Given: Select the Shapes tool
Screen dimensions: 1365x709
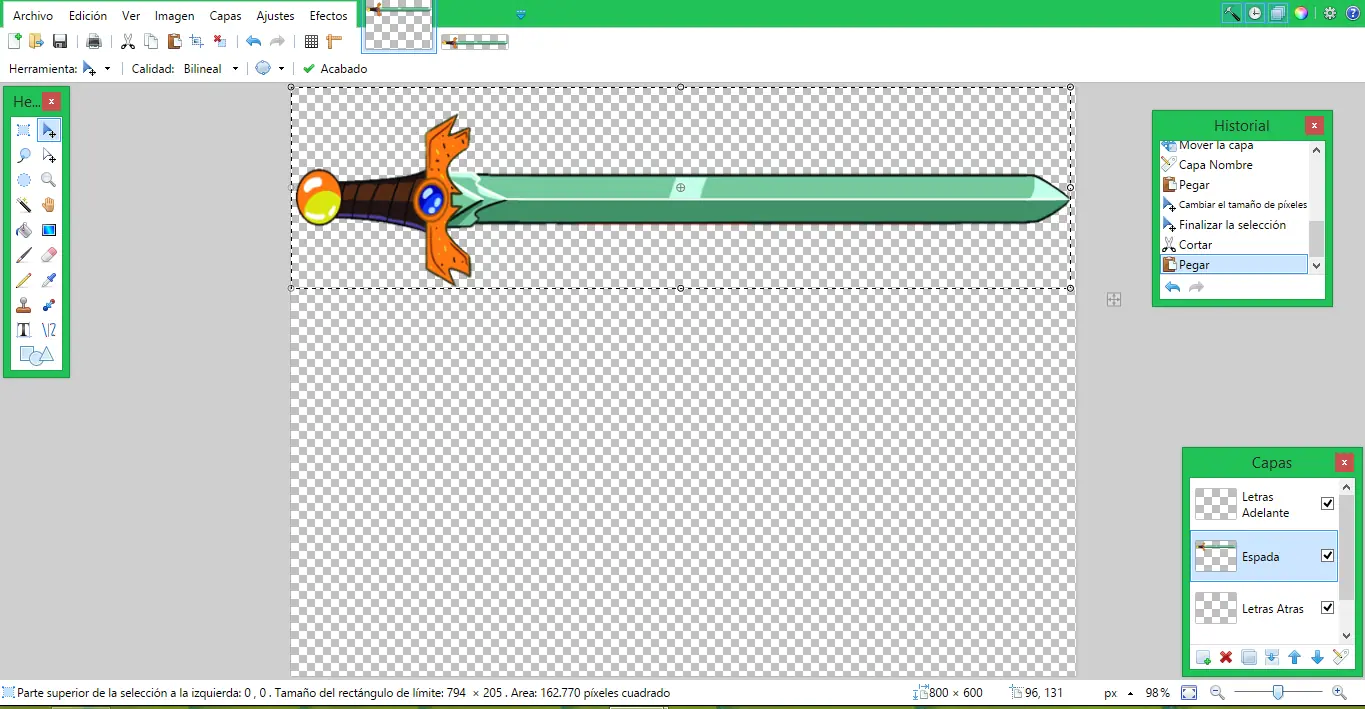Looking at the screenshot, I should [x=37, y=355].
